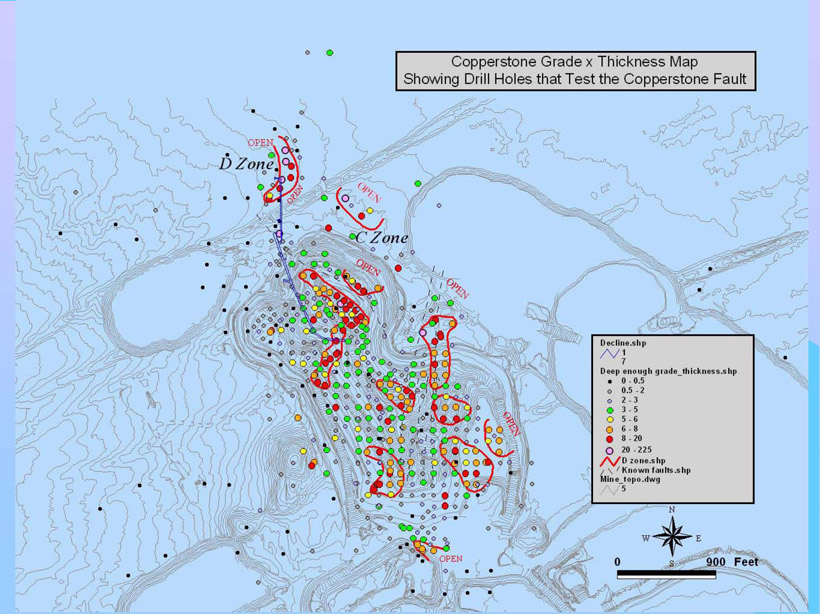The height and width of the screenshot is (614, 820).
Task: Click the "Mine_topo.dwg" legend heading
Action: [630, 480]
